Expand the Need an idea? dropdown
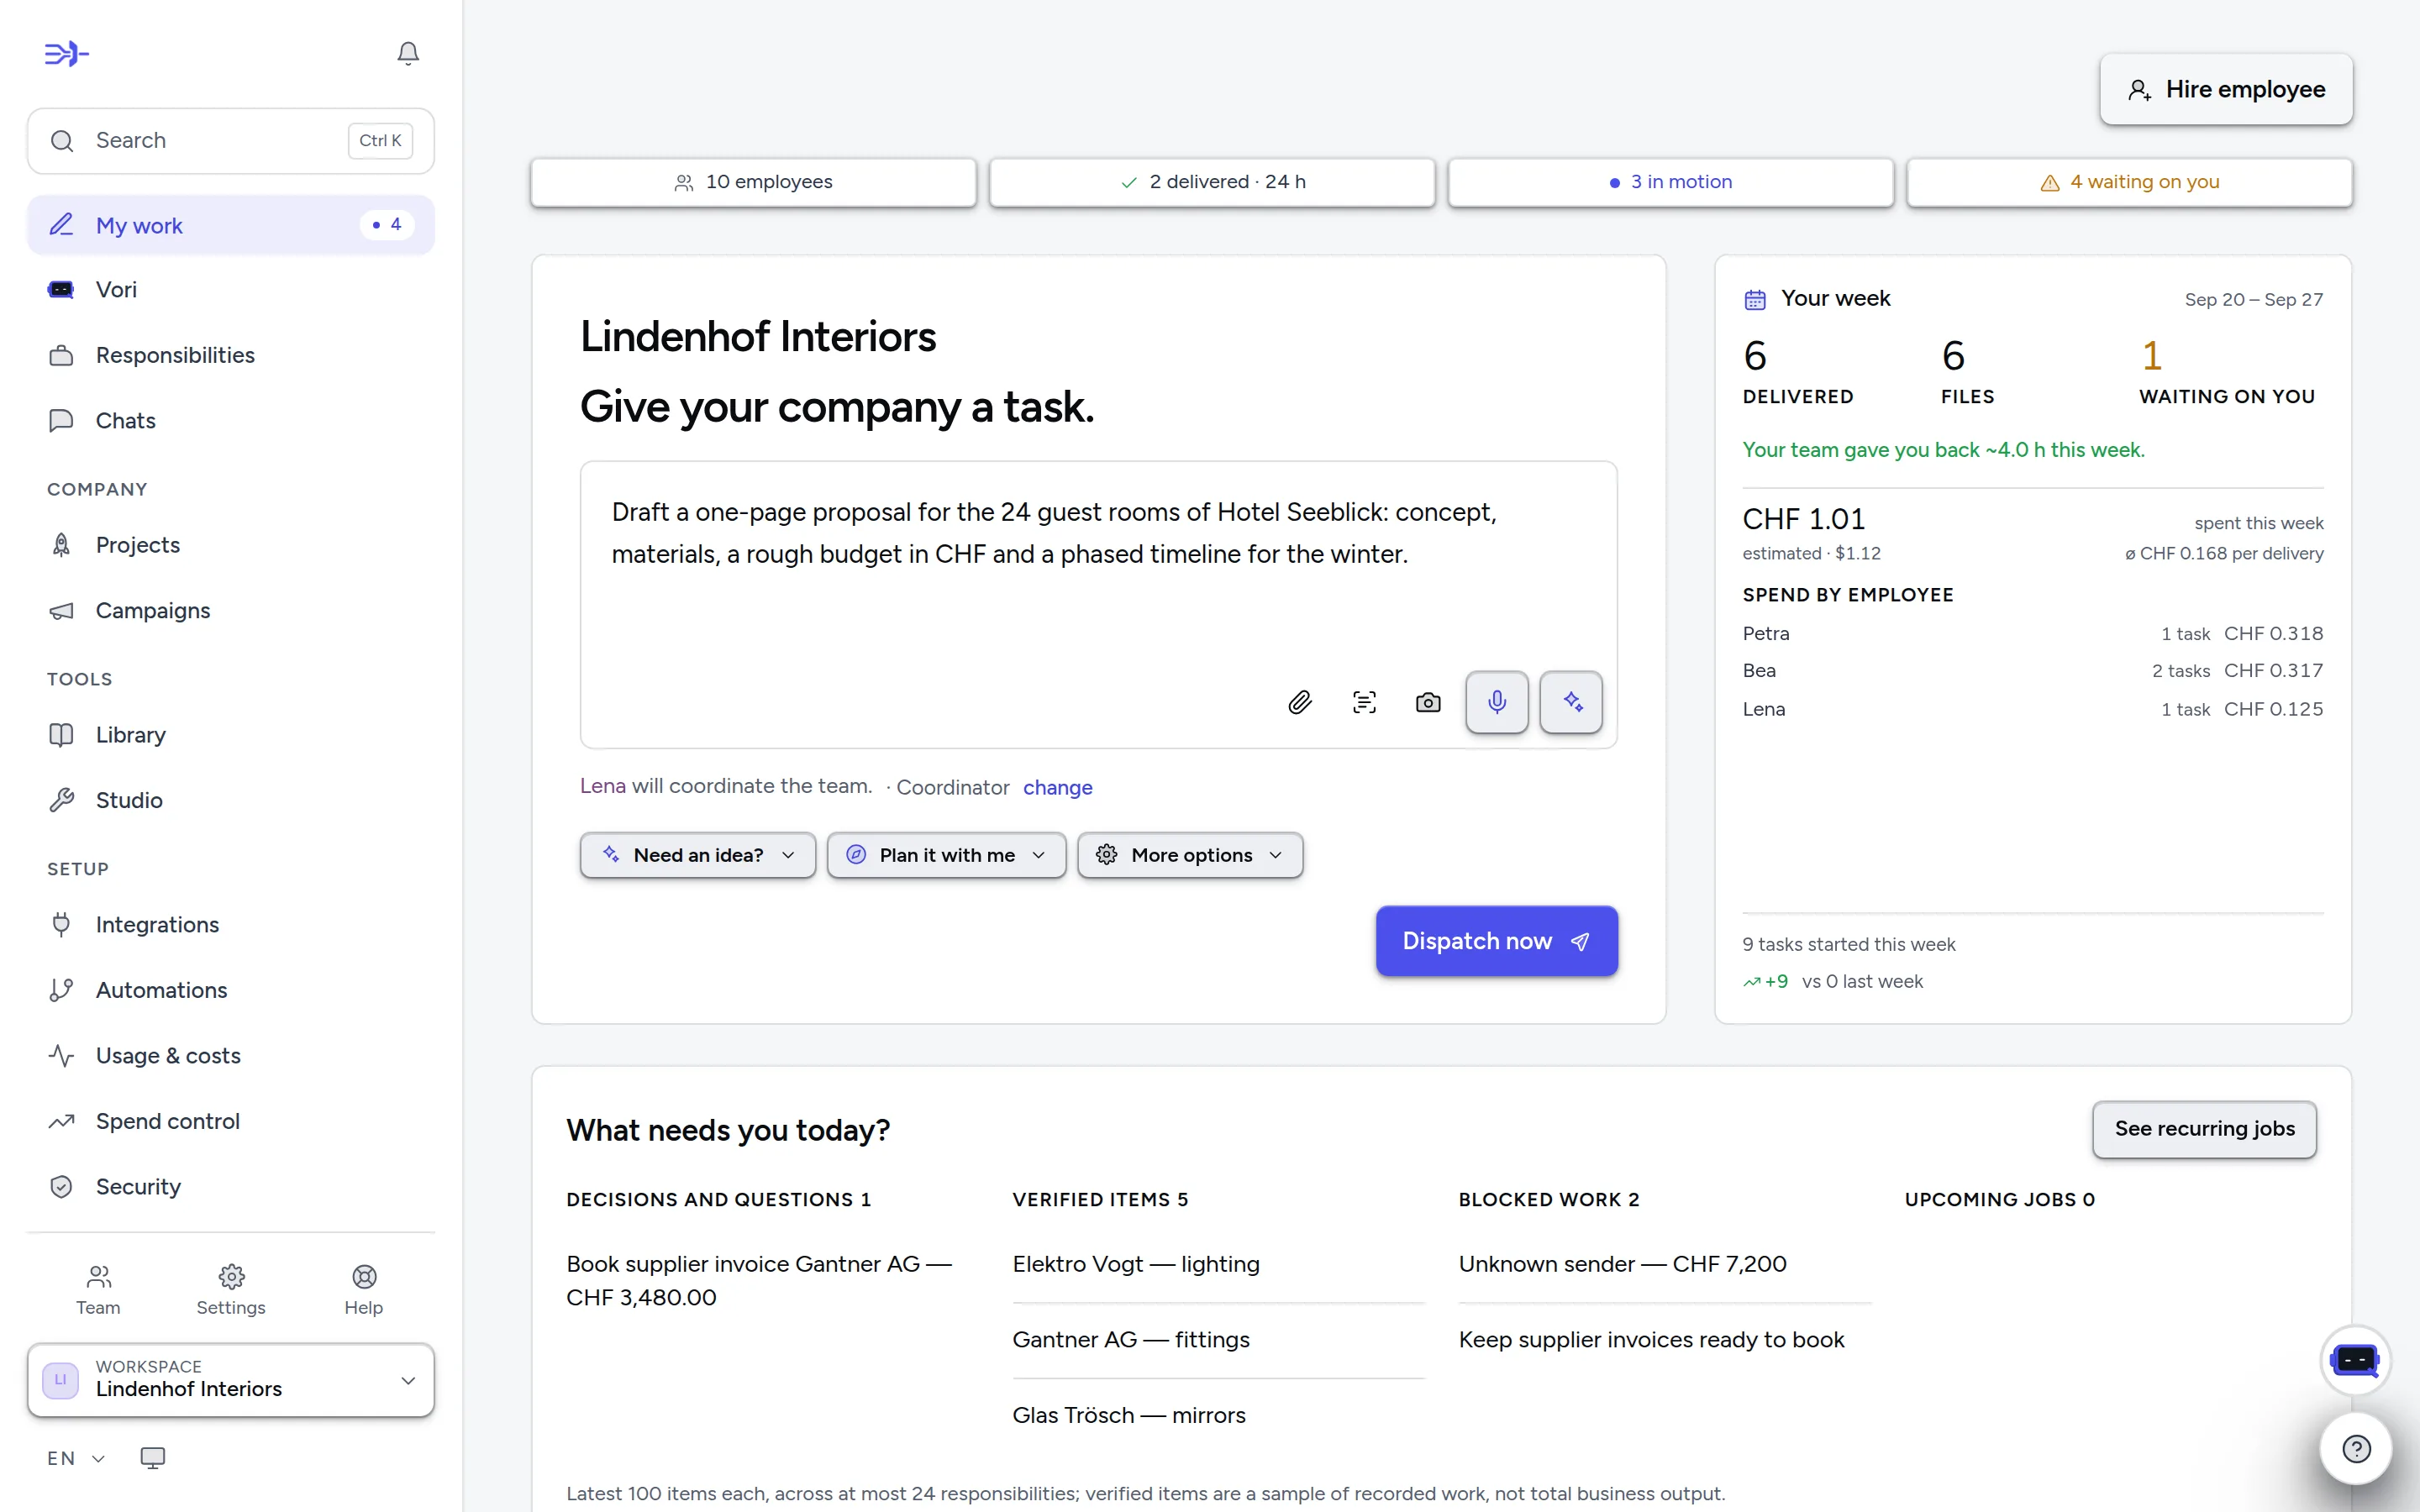This screenshot has width=2420, height=1512. click(x=698, y=855)
